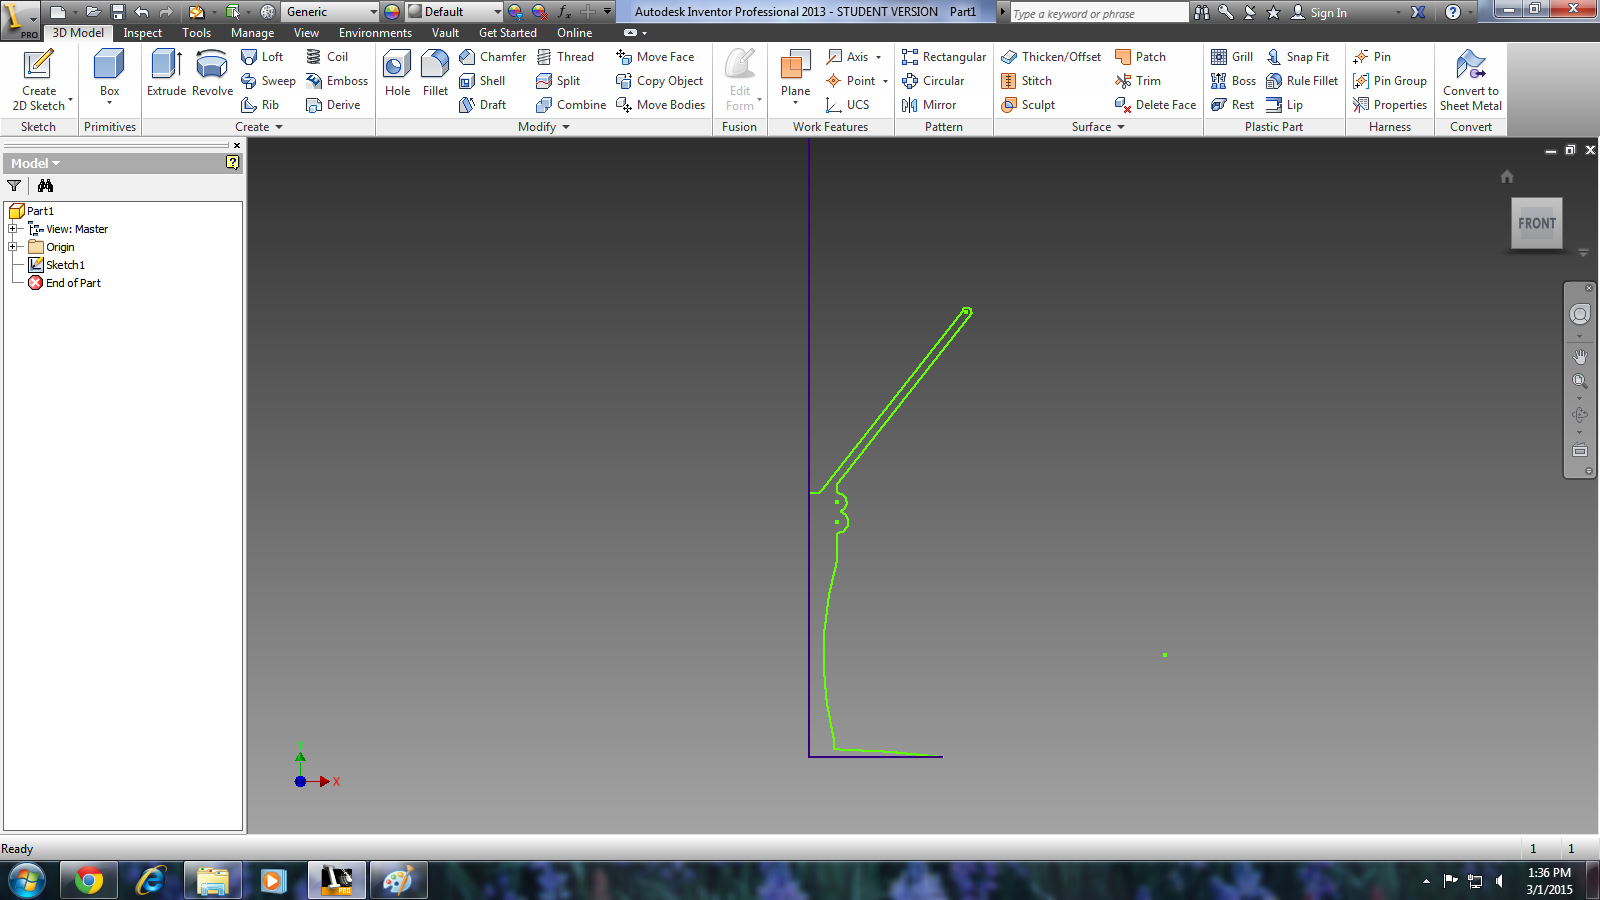Filter the model browser

point(14,186)
